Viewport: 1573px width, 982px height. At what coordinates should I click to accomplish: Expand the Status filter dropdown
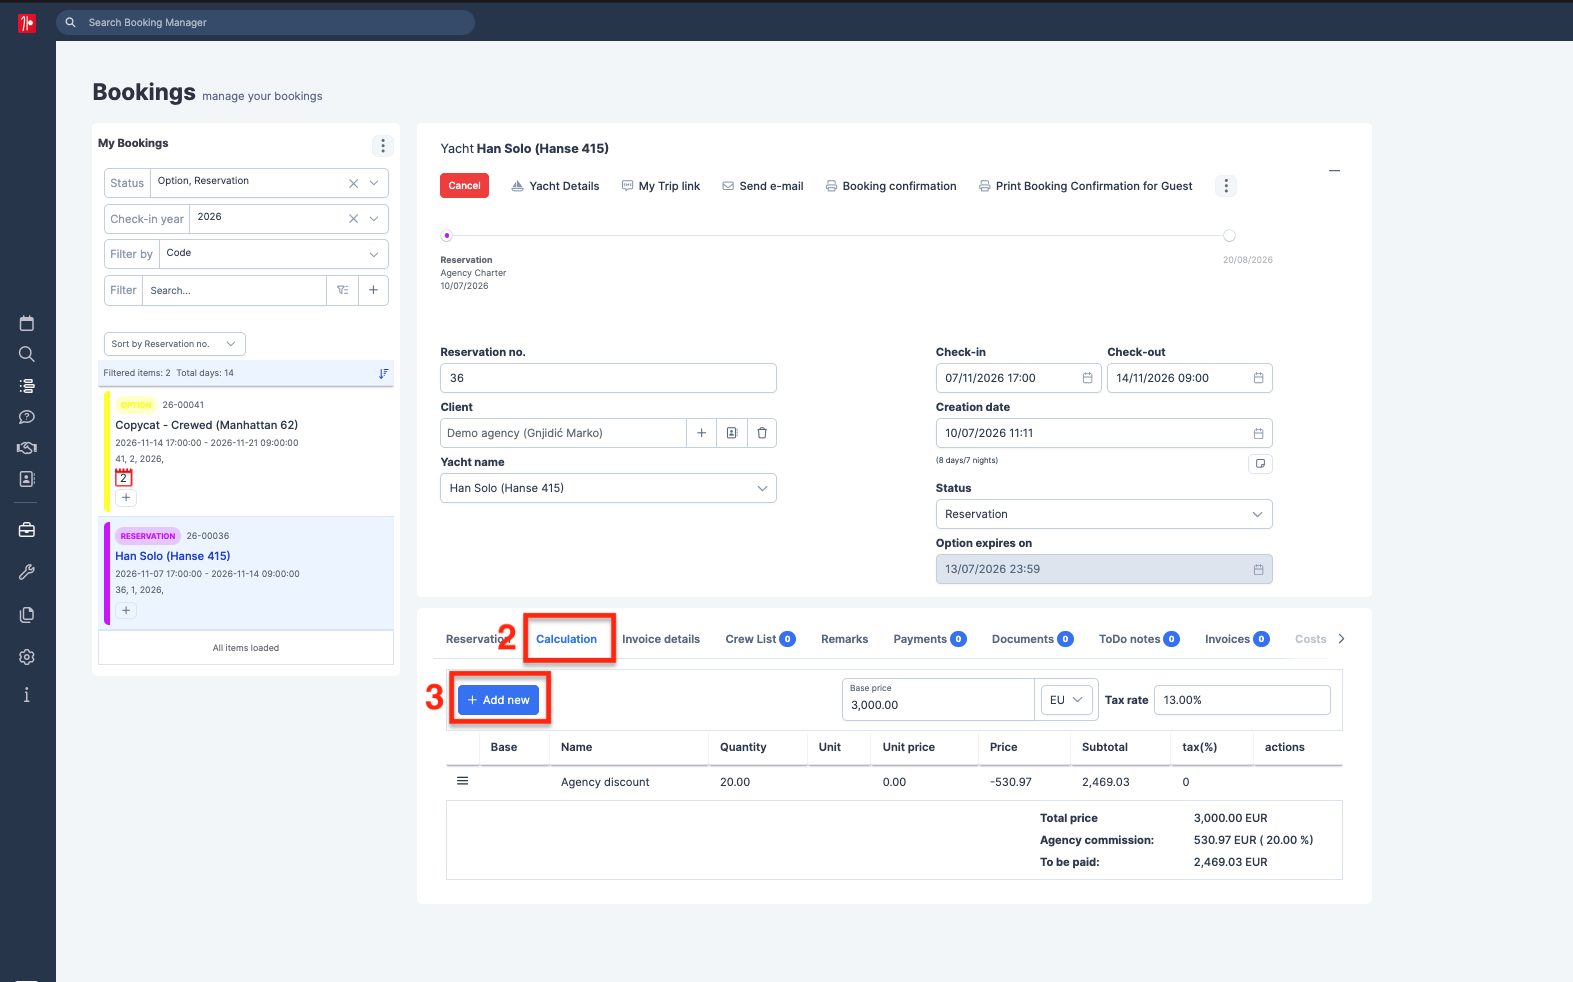374,183
